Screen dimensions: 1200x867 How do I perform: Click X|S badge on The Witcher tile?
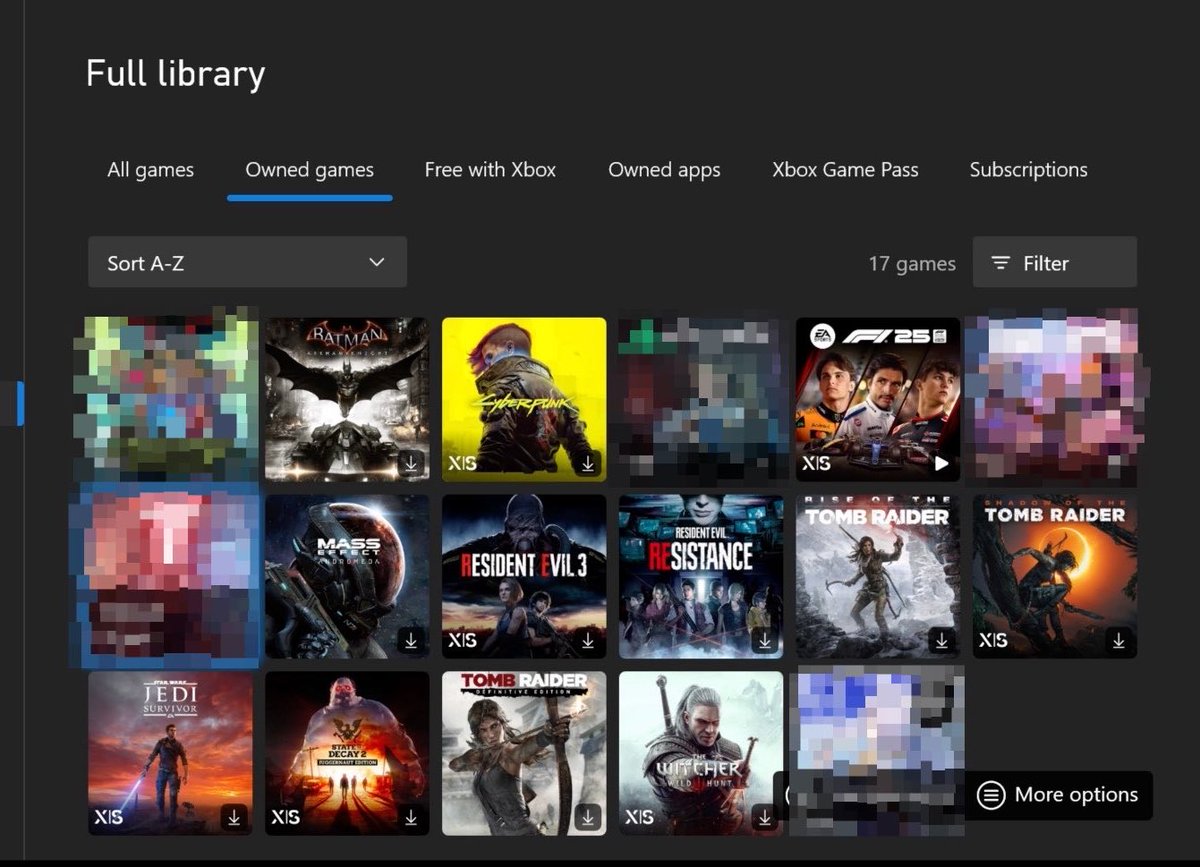640,817
